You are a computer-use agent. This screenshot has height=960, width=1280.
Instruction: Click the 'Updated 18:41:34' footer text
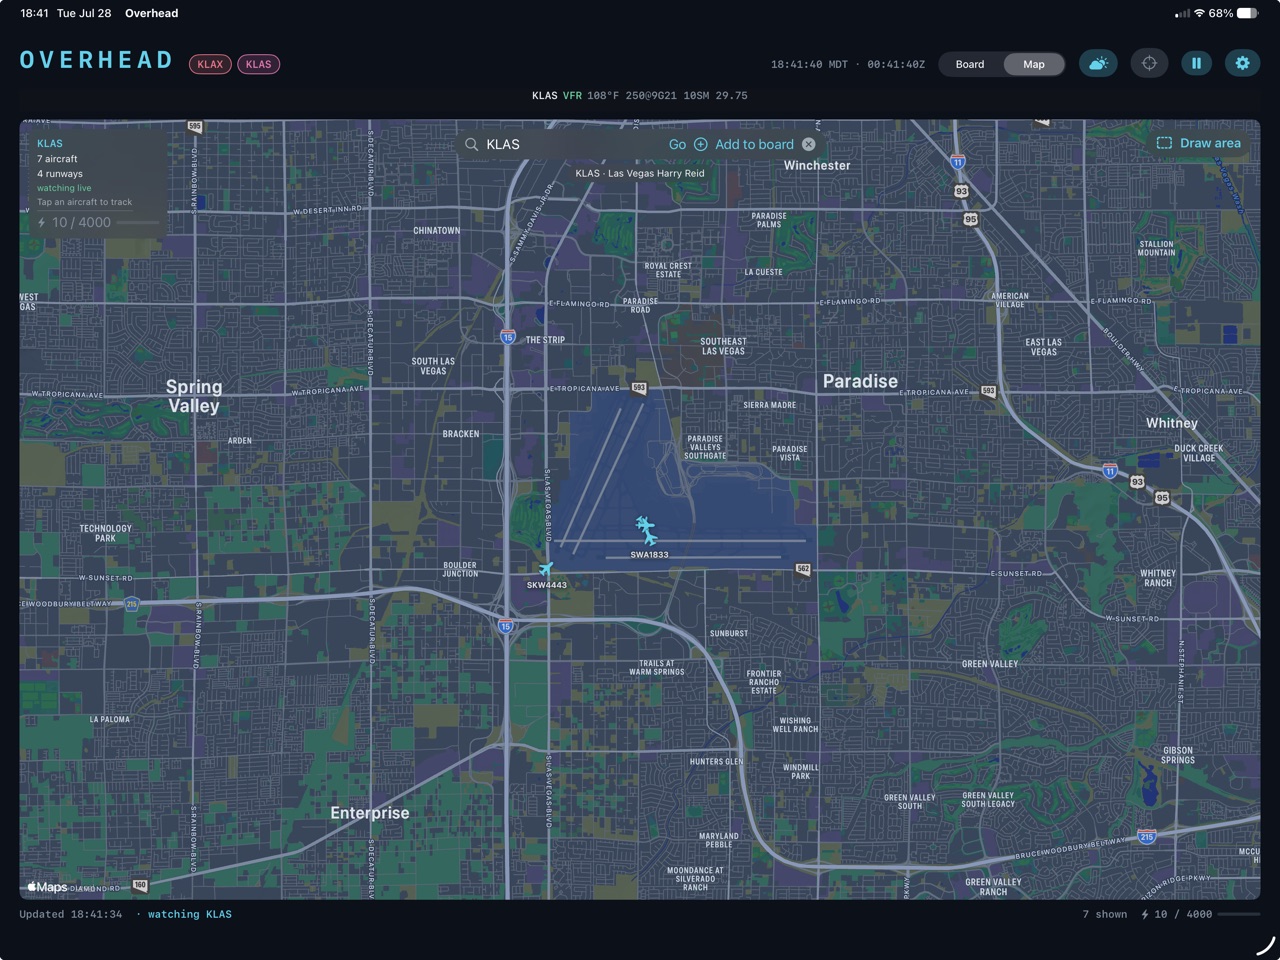pos(71,914)
